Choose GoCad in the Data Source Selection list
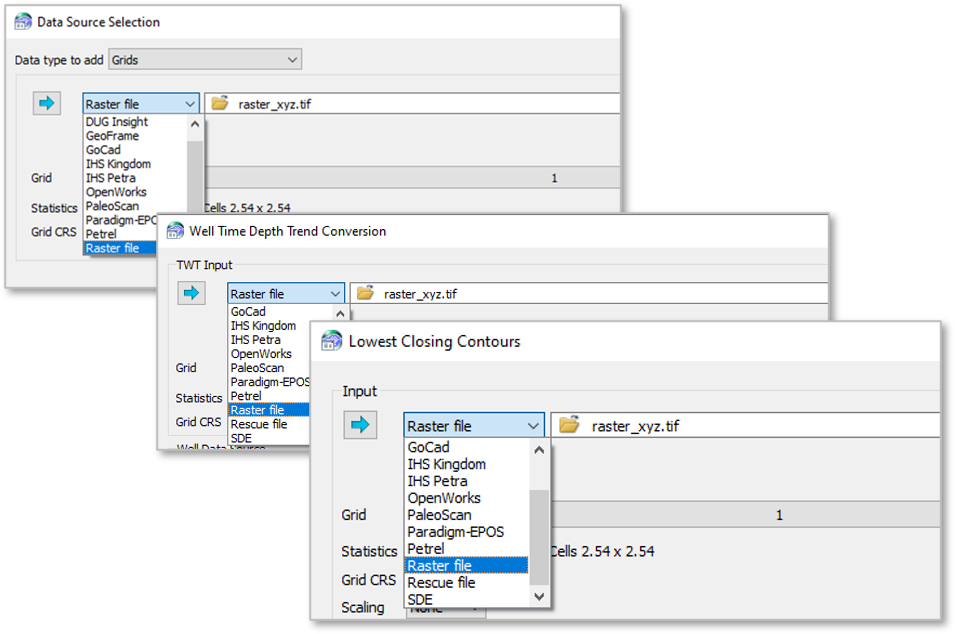Image resolution: width=955 pixels, height=634 pixels. (x=103, y=150)
